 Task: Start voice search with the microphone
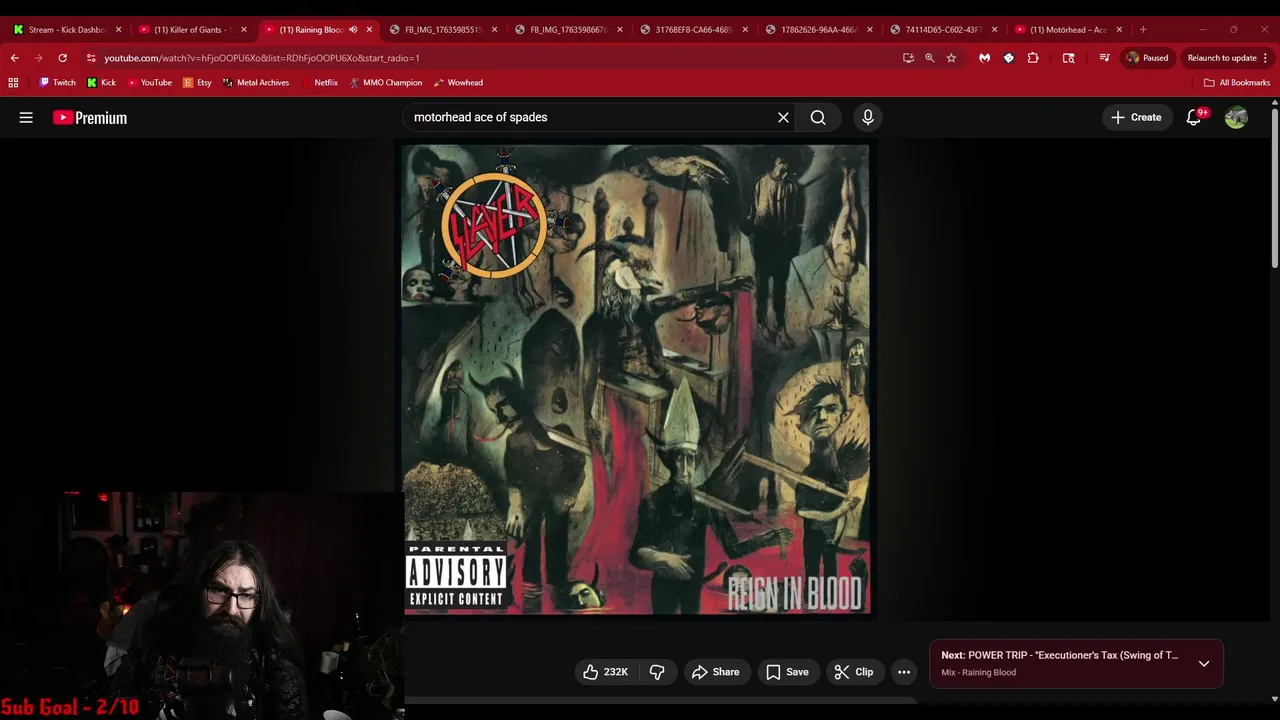[868, 118]
